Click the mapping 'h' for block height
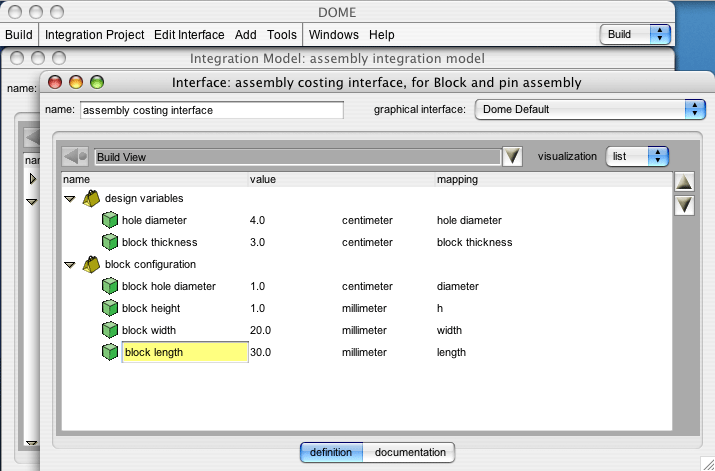Viewport: 715px width, 471px height. point(440,308)
